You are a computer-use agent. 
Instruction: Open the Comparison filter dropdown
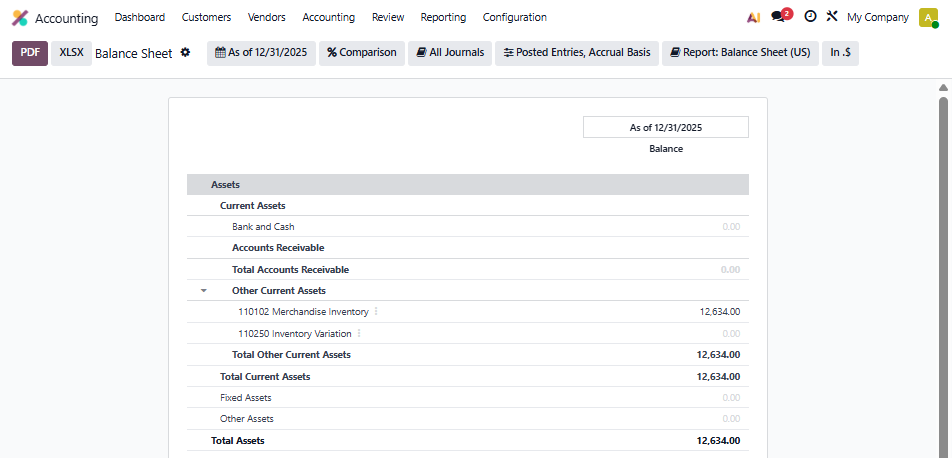point(361,53)
